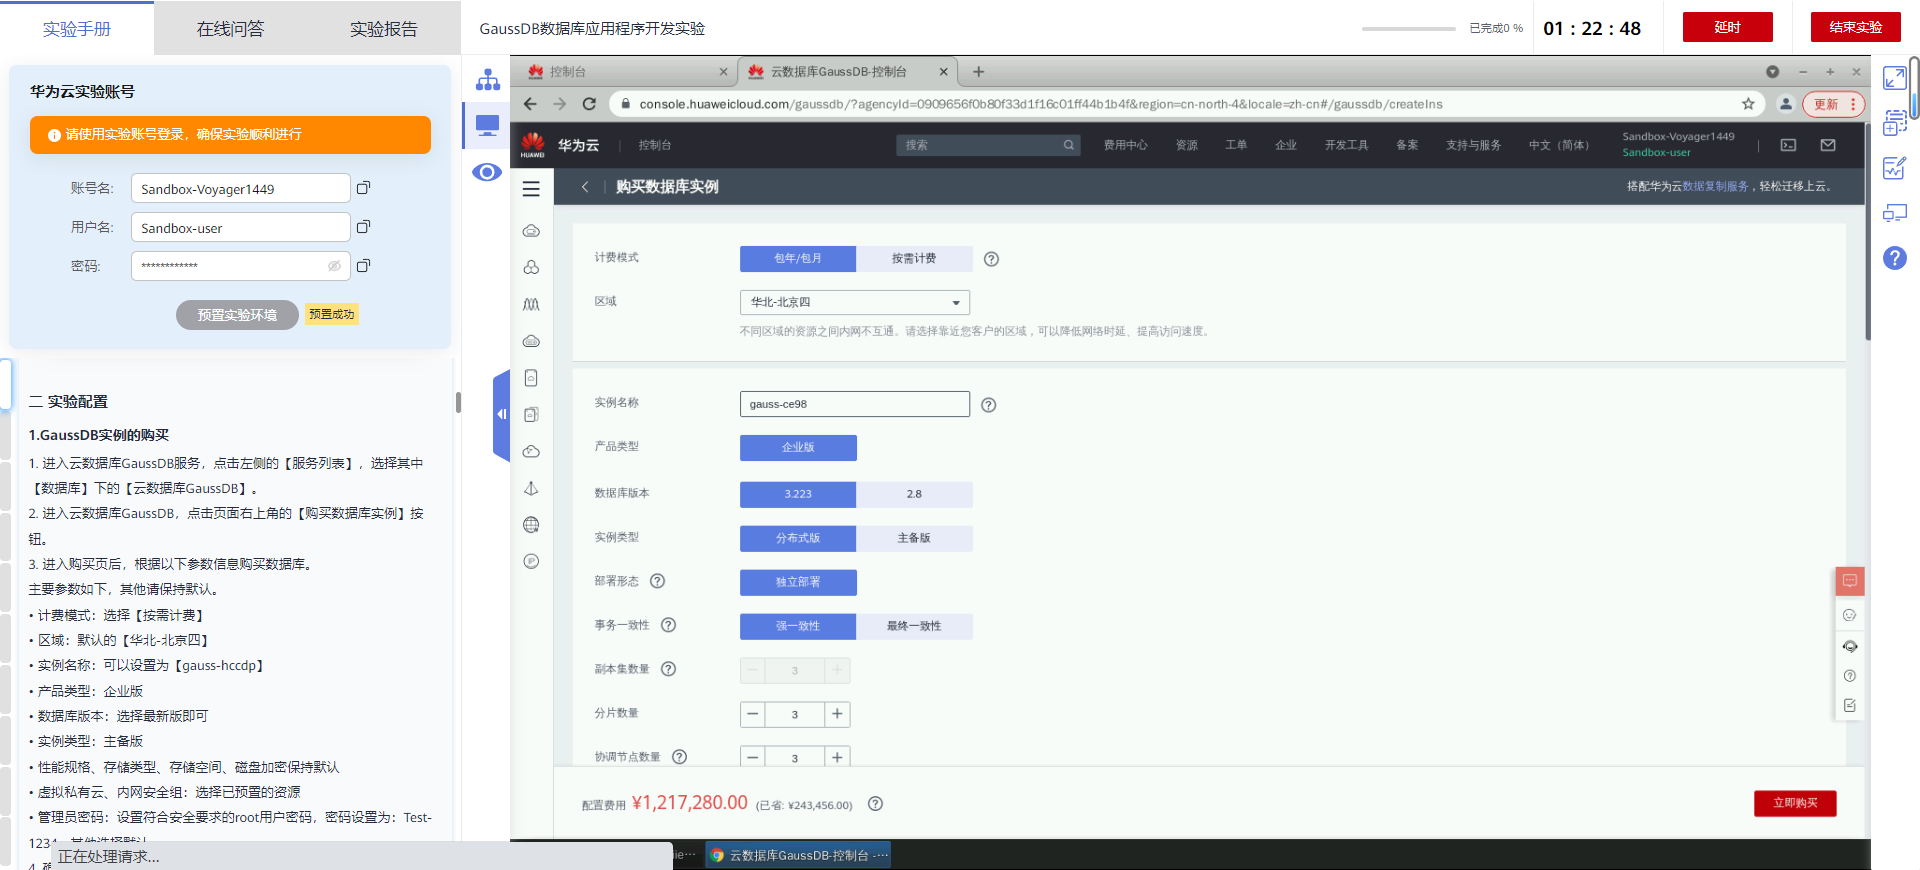Collapse the lab manual side panel
This screenshot has width=1920, height=870.
point(501,414)
